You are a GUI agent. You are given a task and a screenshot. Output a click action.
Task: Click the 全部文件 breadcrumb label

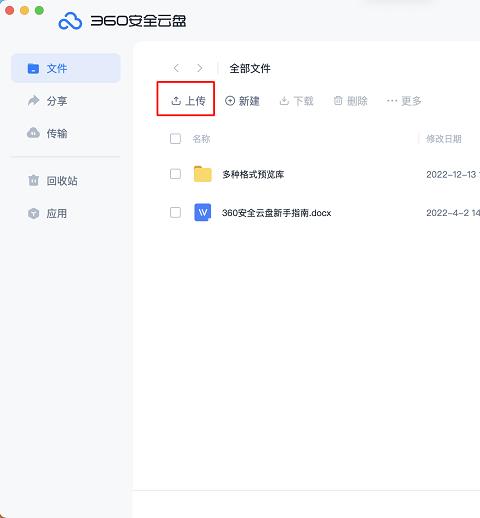(250, 68)
